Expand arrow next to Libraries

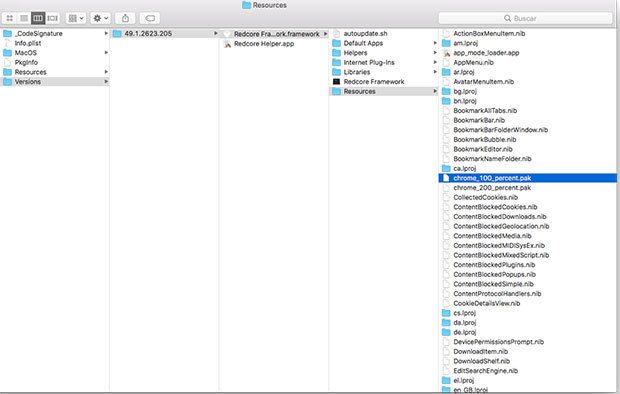click(435, 72)
